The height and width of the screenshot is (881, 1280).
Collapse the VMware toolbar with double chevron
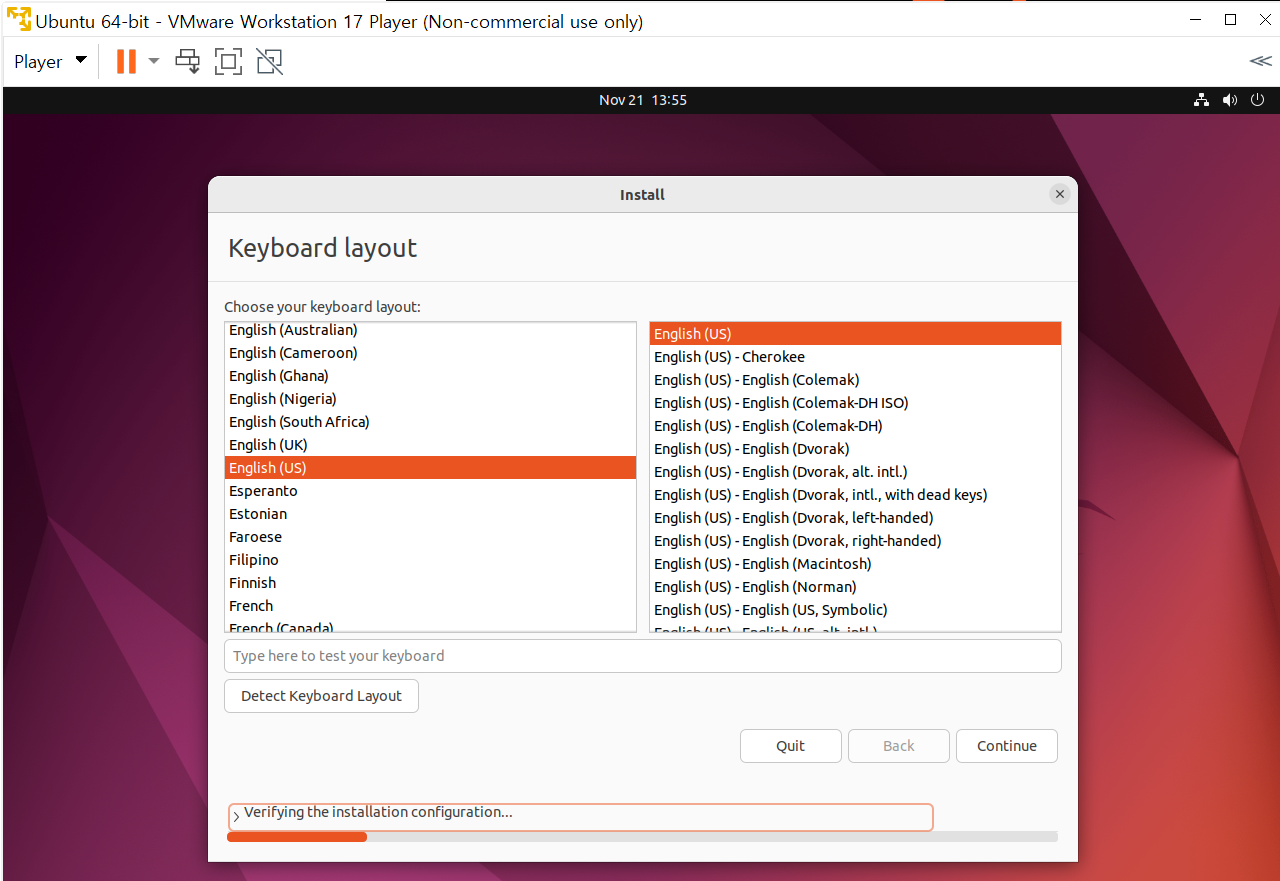pos(1260,61)
